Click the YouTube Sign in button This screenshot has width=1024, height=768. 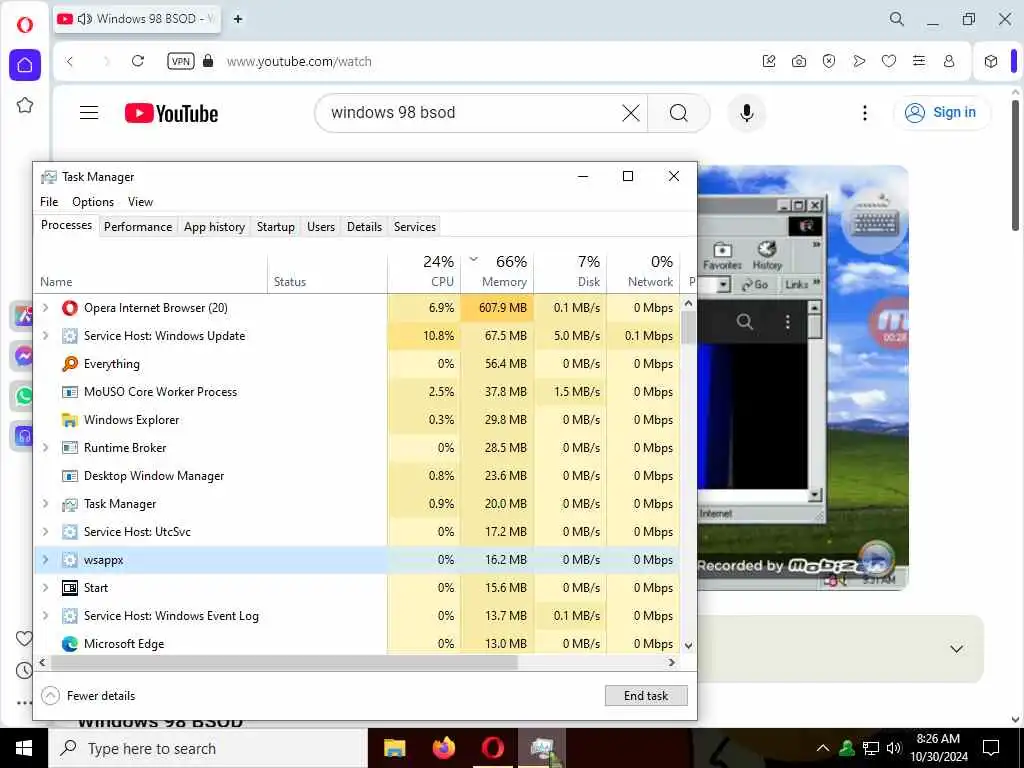[941, 112]
